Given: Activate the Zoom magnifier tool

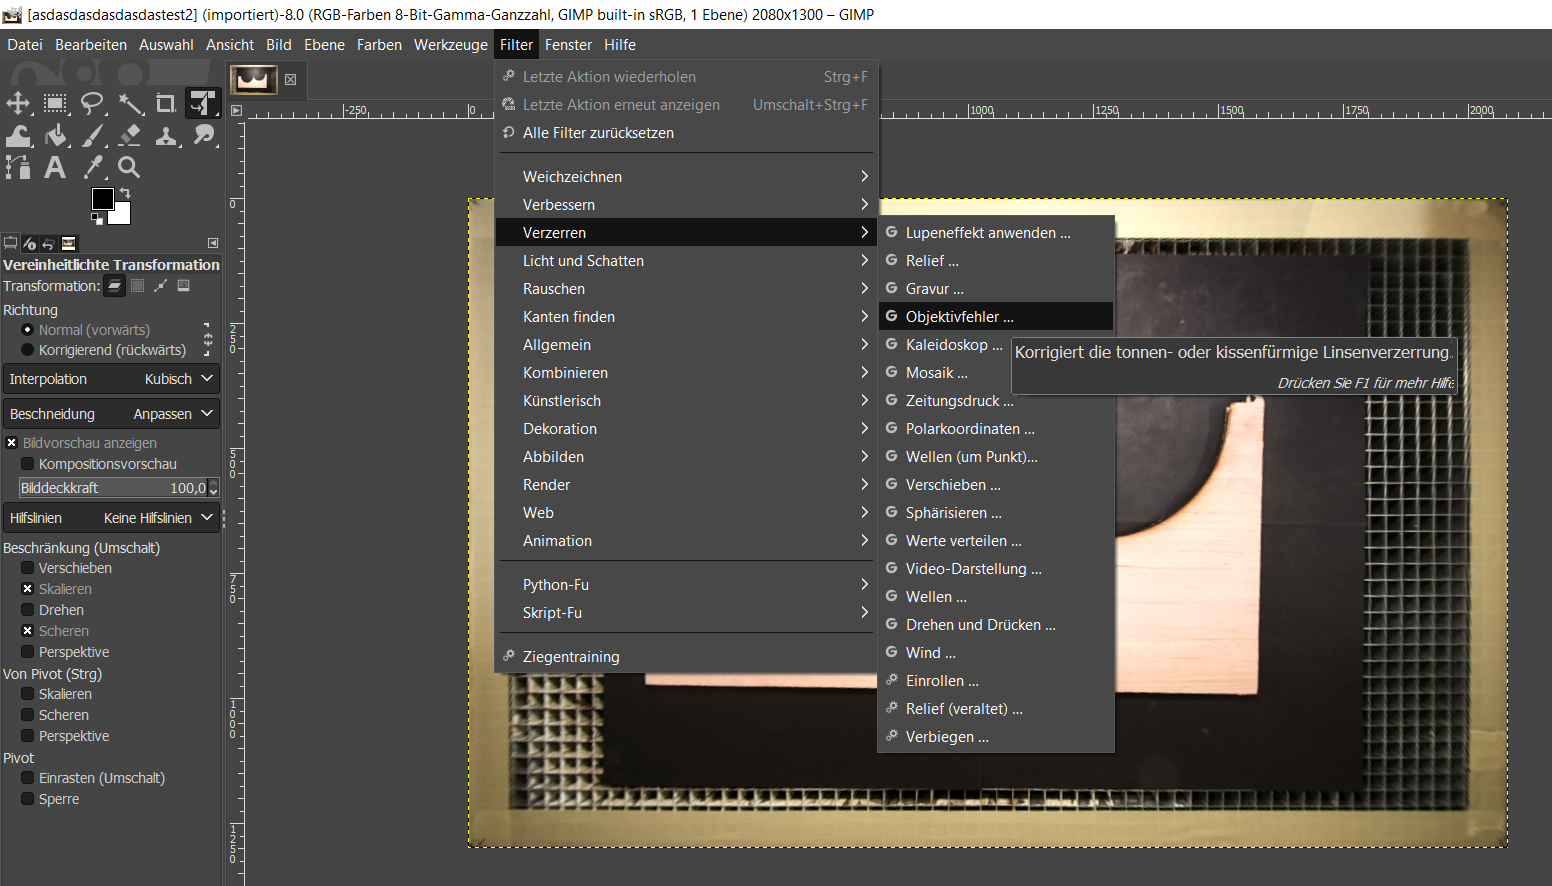Looking at the screenshot, I should 129,168.
